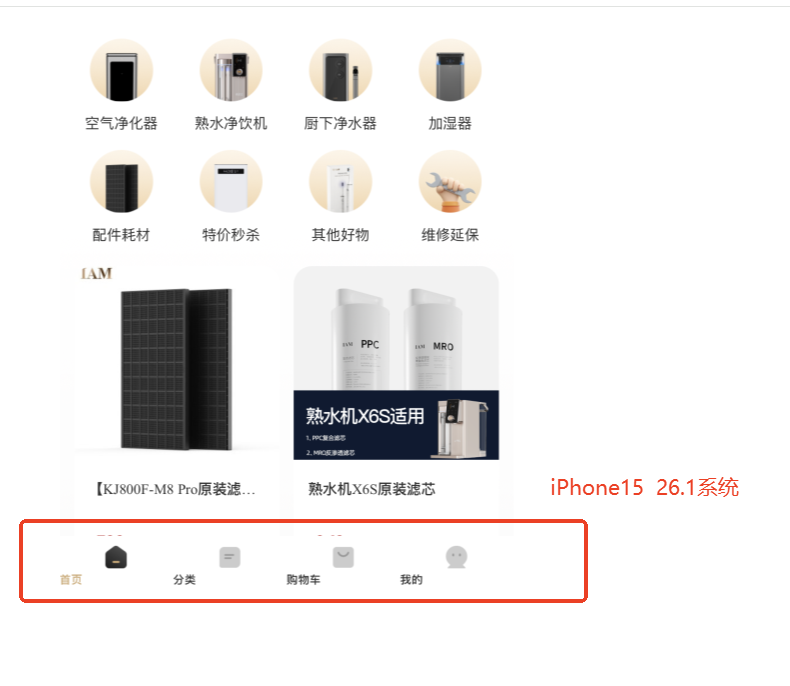This screenshot has width=790, height=686.
Task: Click the 【KJ800F-M8 Pro原装滤 product title
Action: [x=176, y=489]
